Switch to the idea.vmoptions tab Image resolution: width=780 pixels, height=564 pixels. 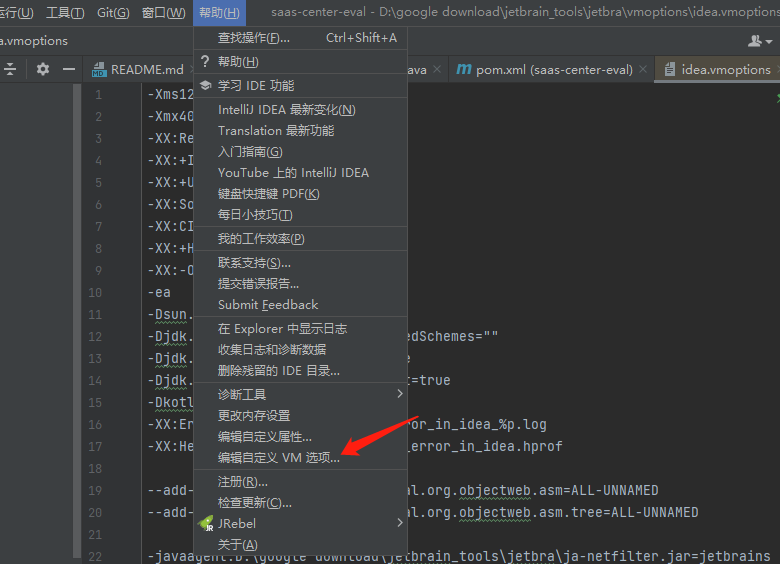(719, 70)
